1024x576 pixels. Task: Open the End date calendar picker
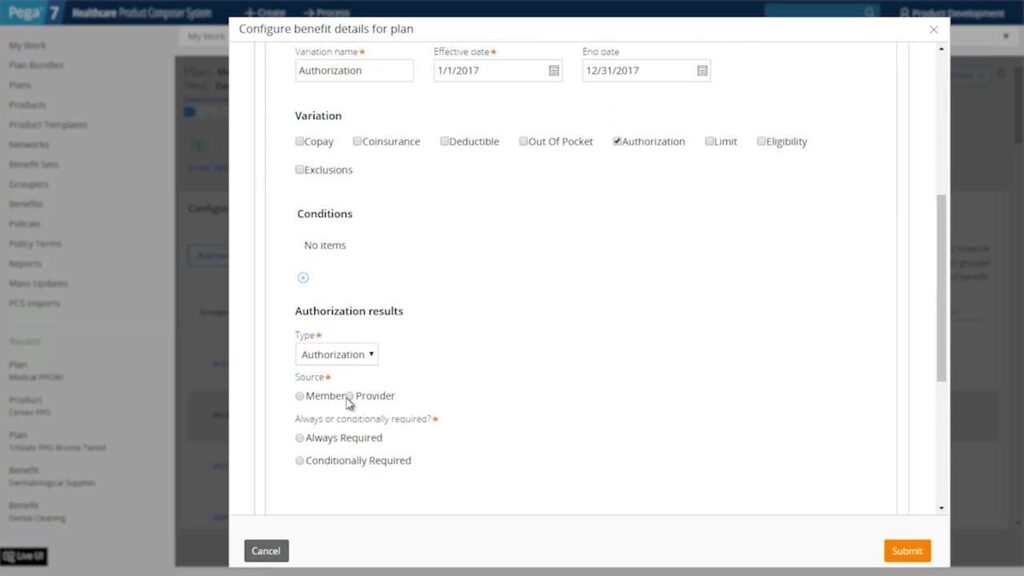[700, 70]
